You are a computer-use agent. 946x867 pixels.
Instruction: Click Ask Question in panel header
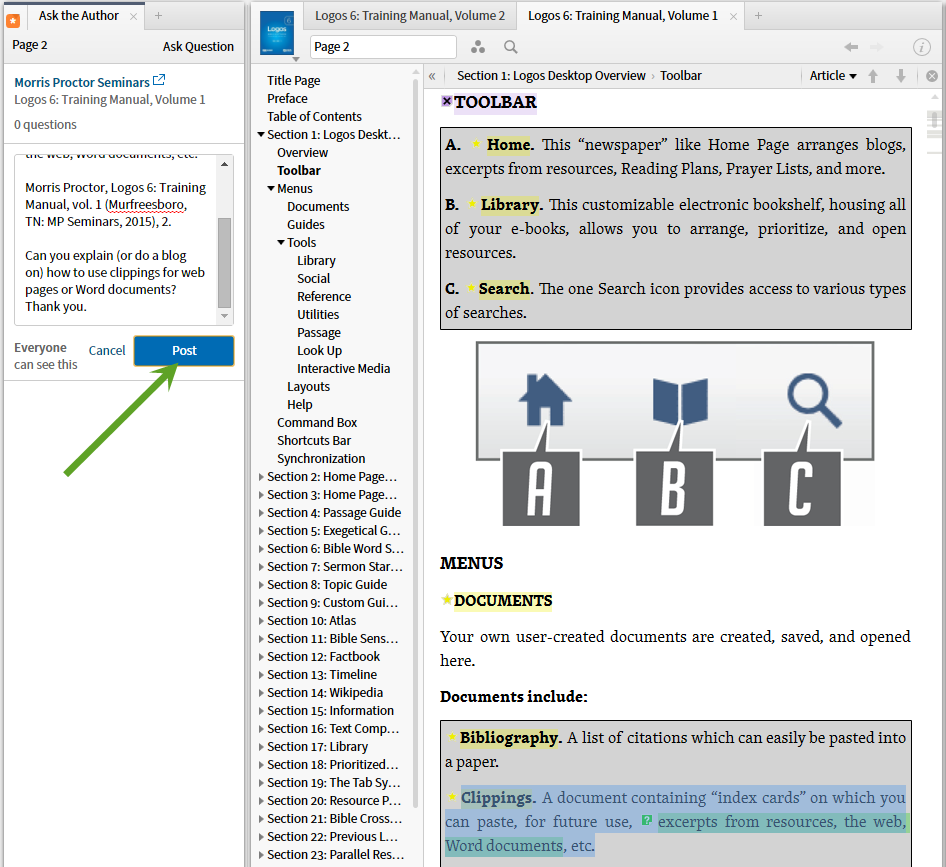click(198, 46)
